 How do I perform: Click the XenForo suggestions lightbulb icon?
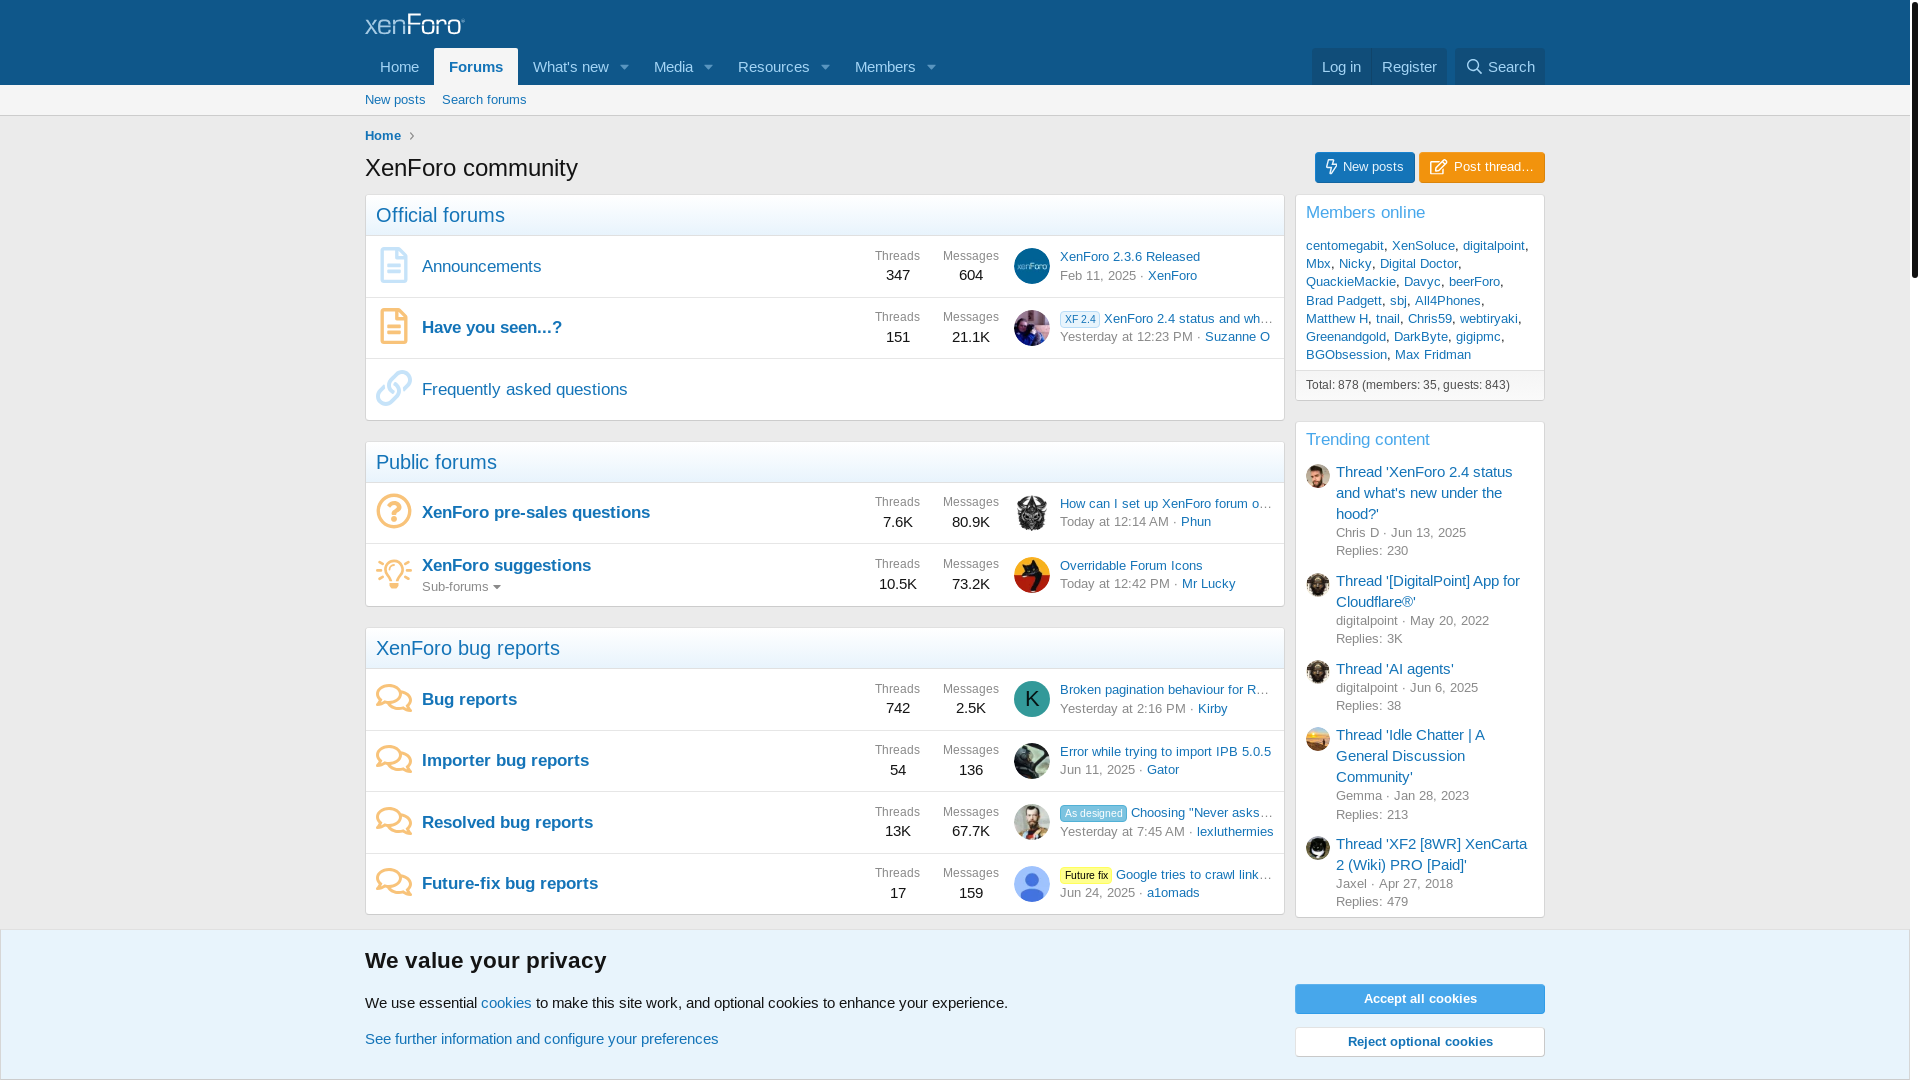[394, 573]
